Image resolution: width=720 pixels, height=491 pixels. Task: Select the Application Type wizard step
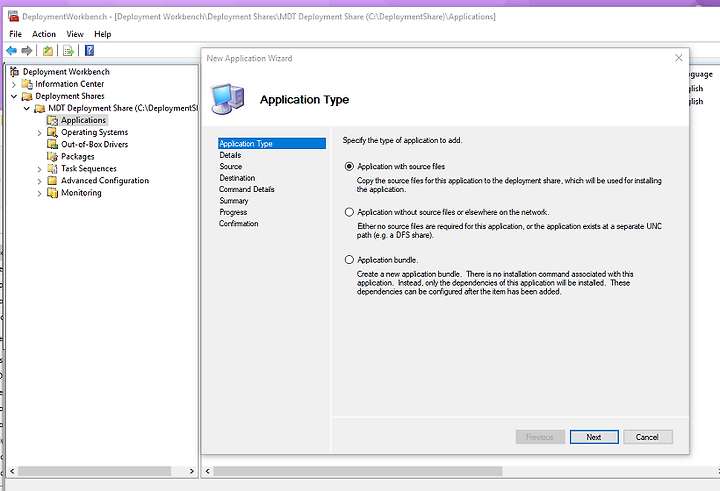272,143
